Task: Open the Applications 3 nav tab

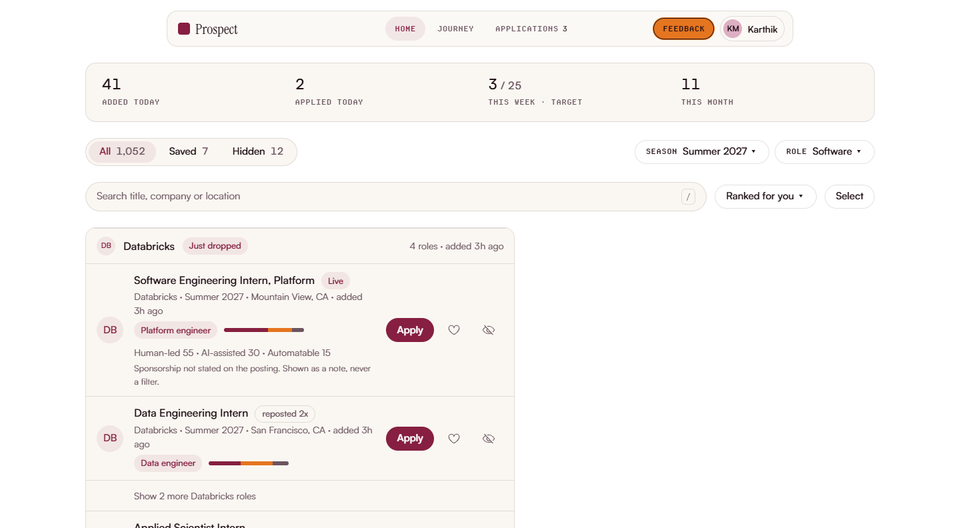Action: 531,29
